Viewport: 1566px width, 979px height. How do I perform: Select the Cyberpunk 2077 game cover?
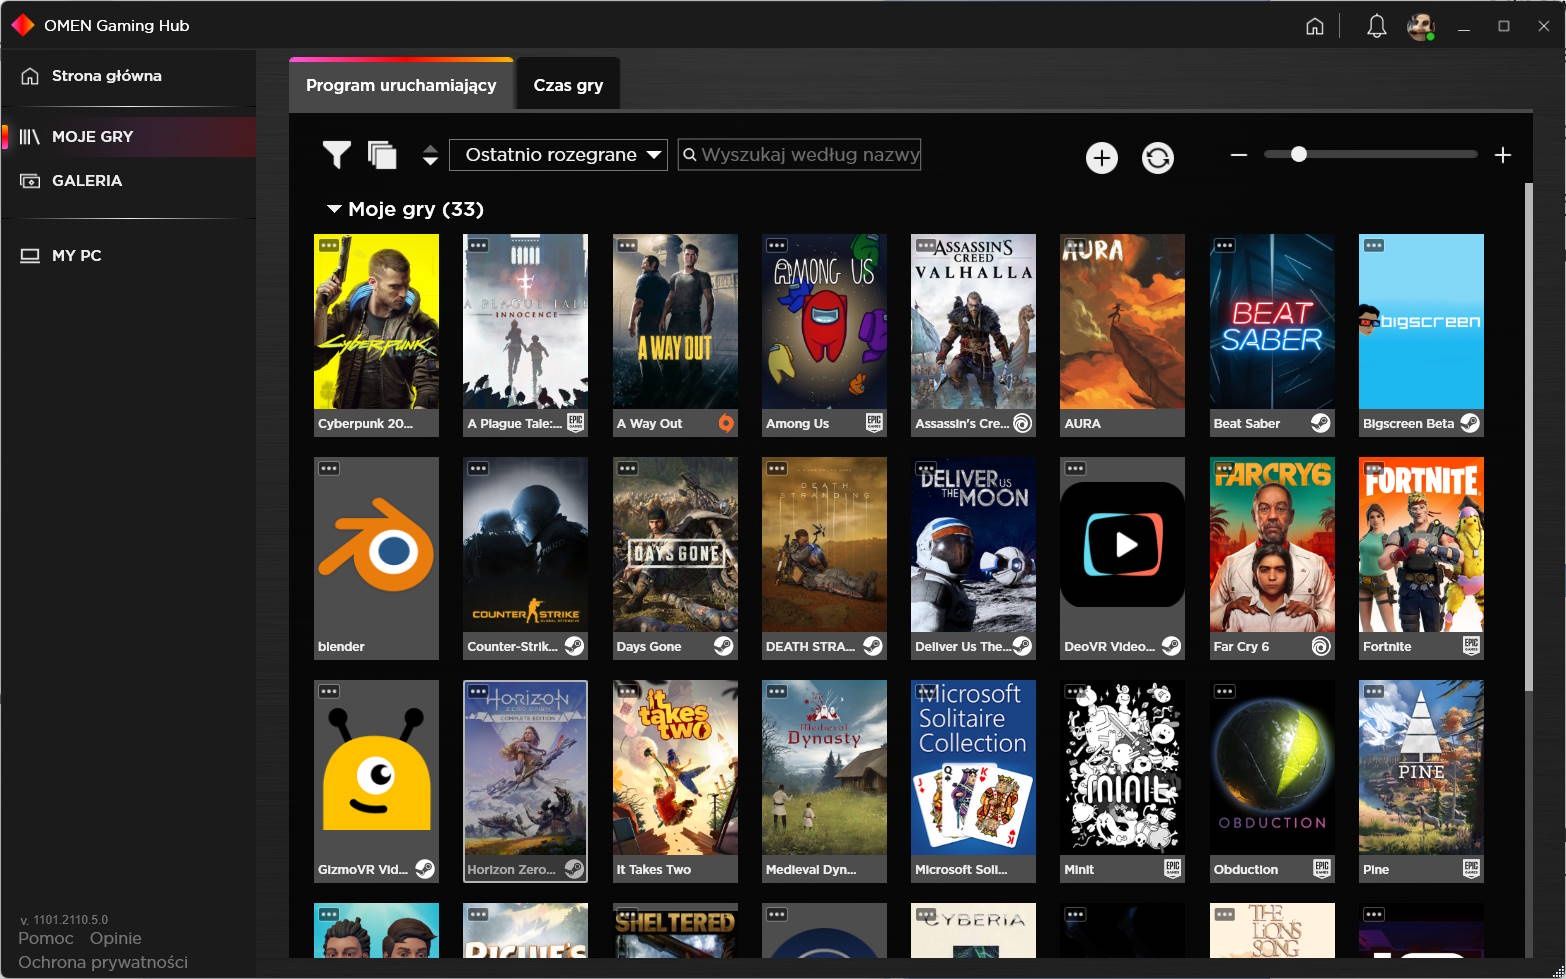[376, 322]
